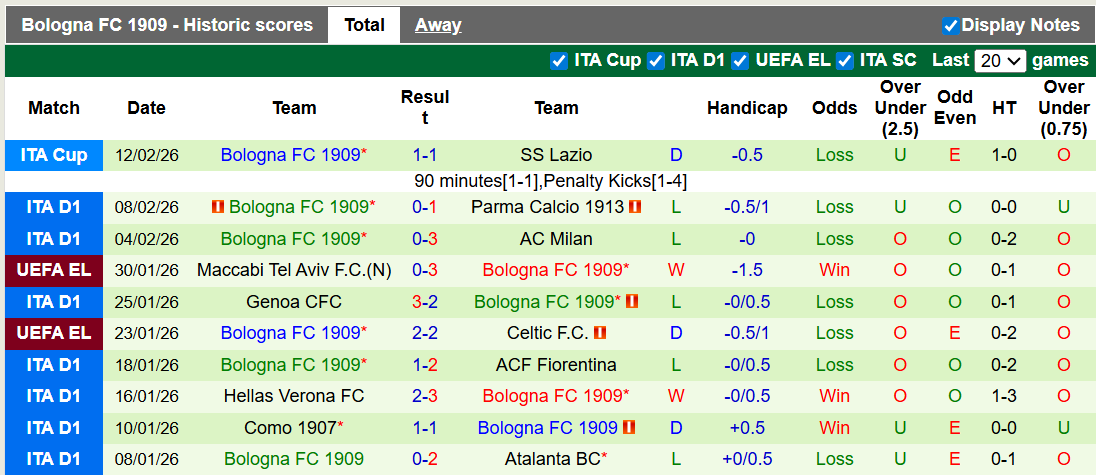
Task: Click the 0-3 result against AC Milan
Action: [425, 239]
